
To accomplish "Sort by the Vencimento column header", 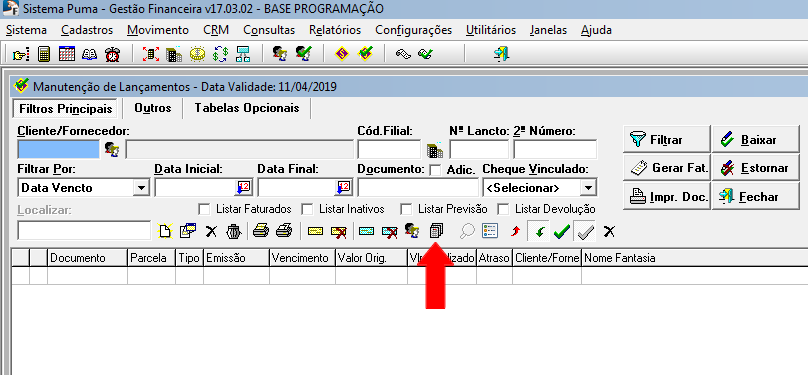I will 302,258.
